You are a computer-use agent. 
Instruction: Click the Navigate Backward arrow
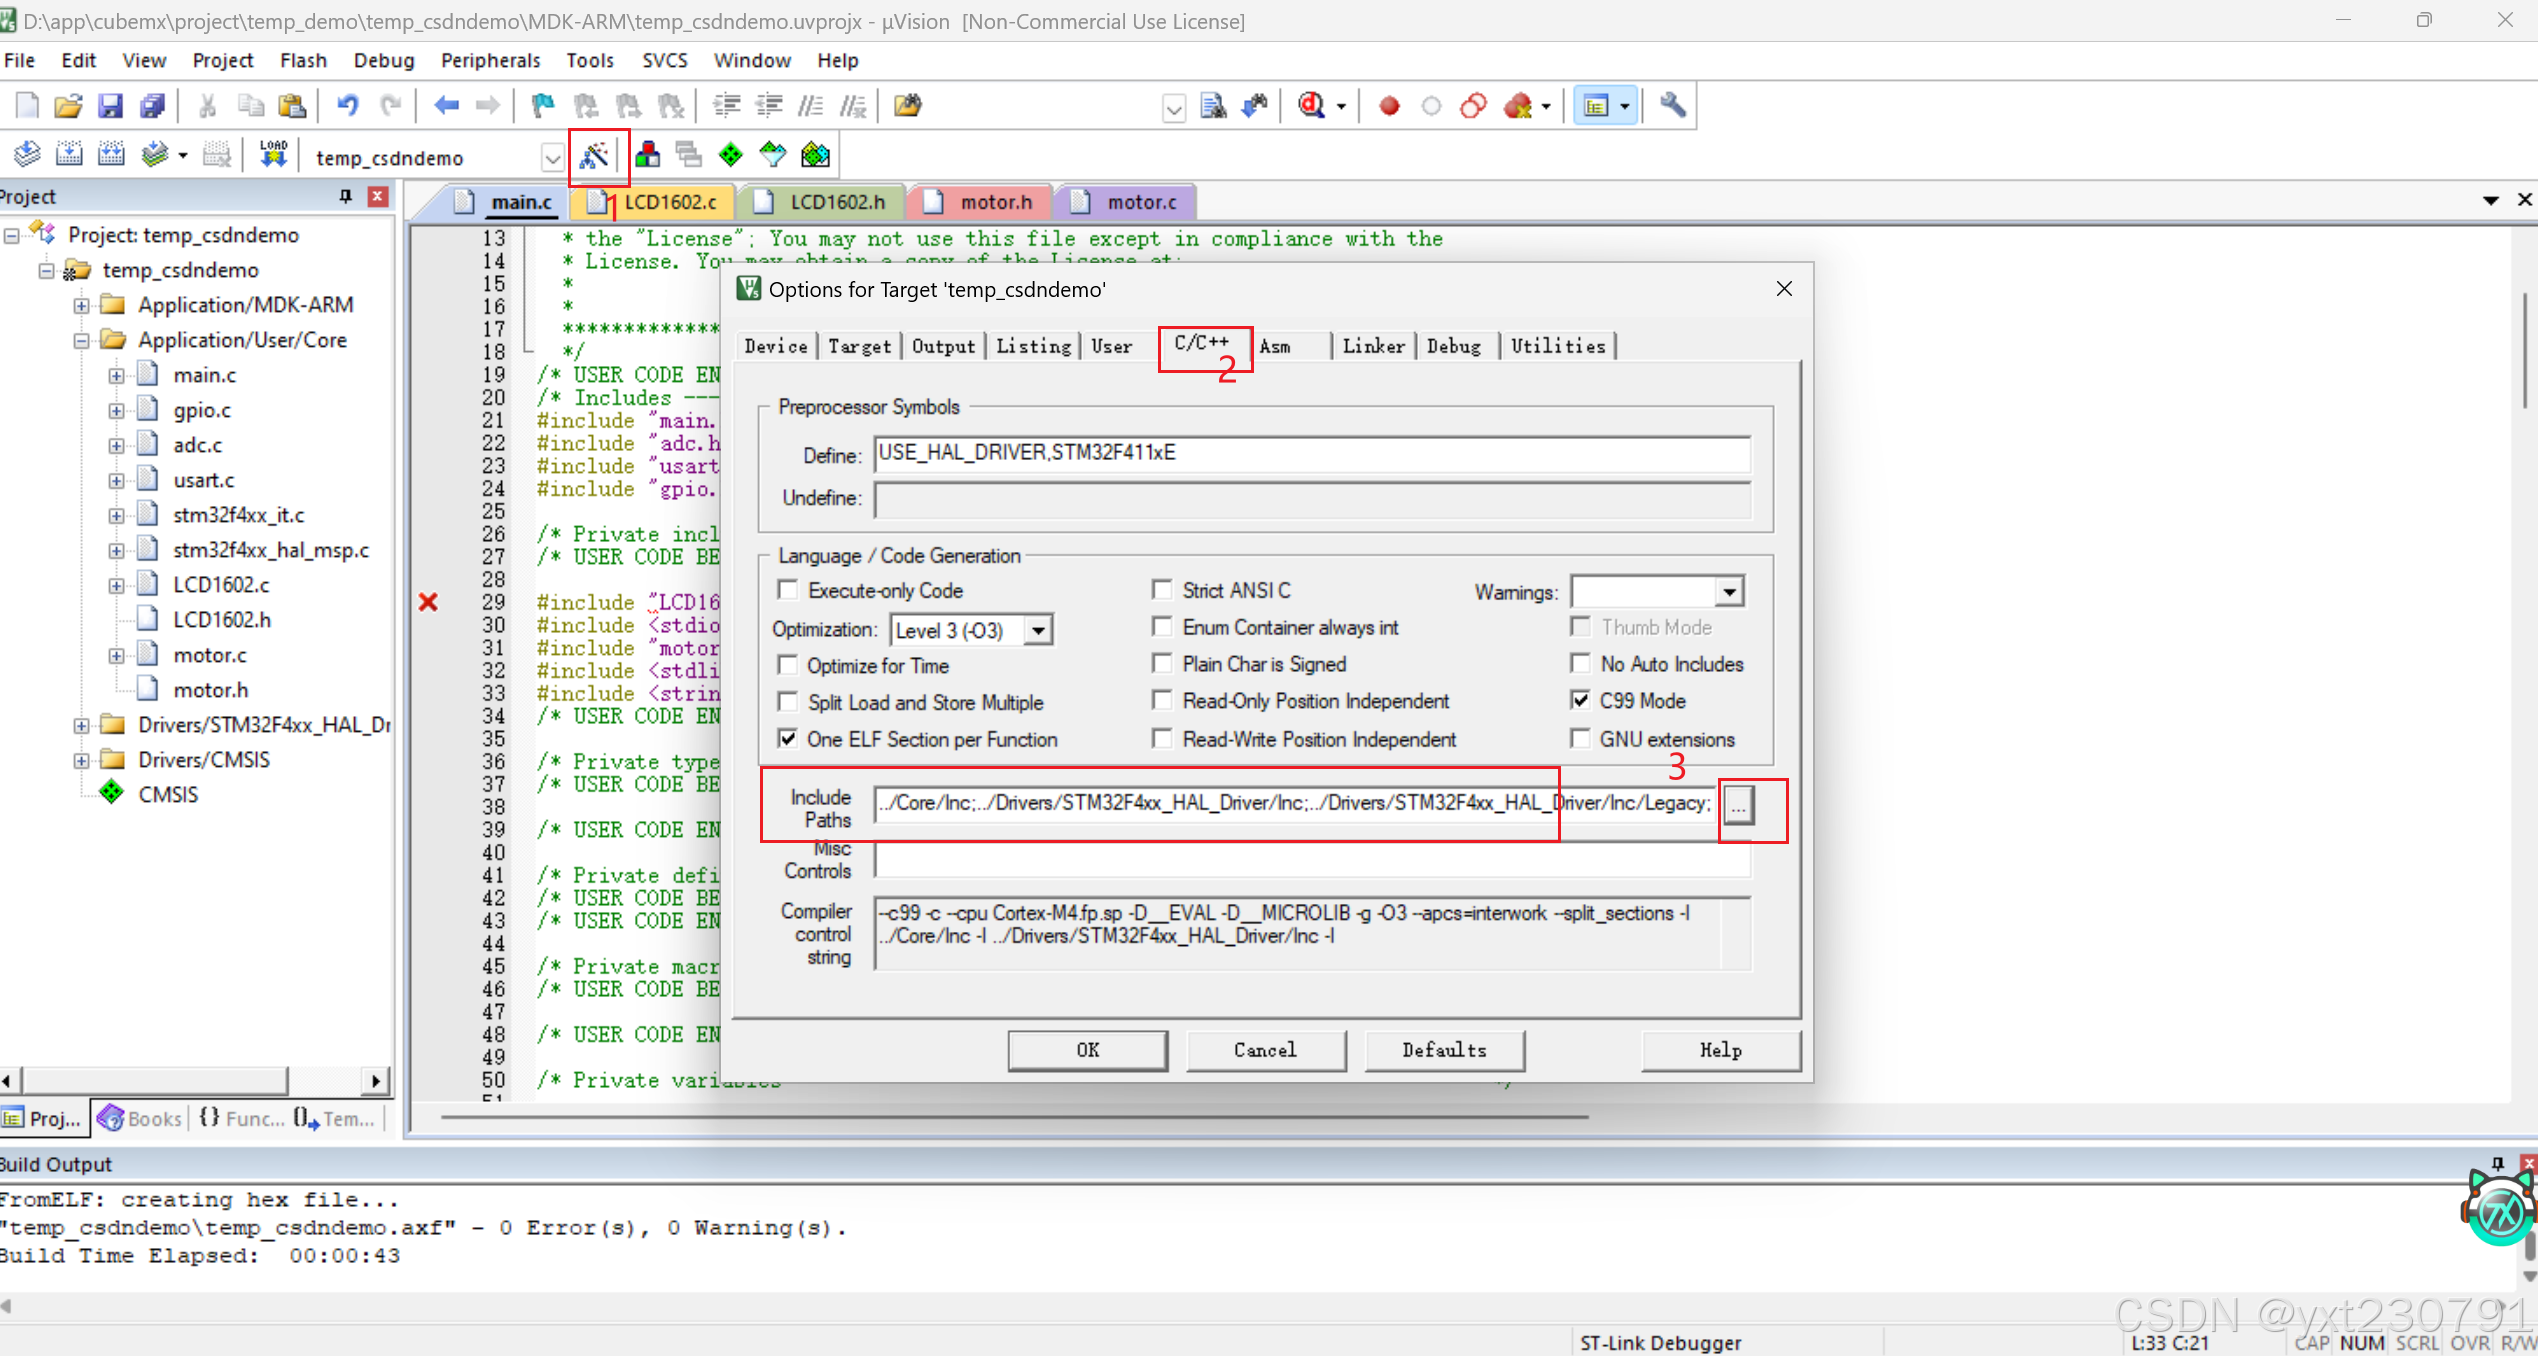(x=446, y=105)
